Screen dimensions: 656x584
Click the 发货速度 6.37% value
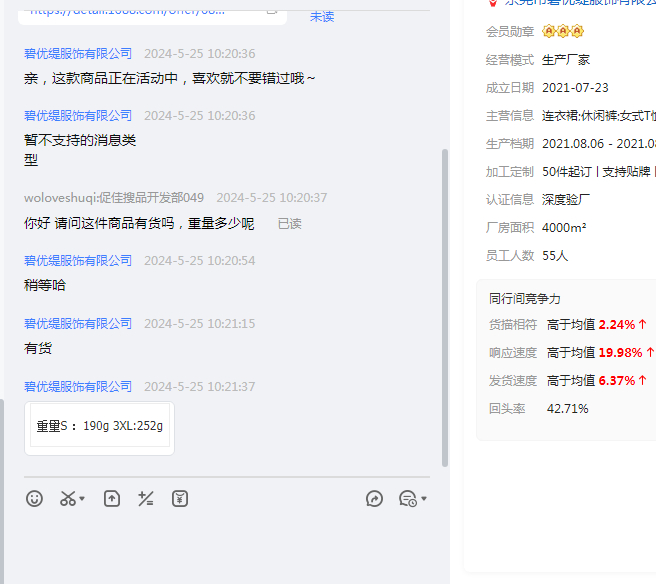617,381
